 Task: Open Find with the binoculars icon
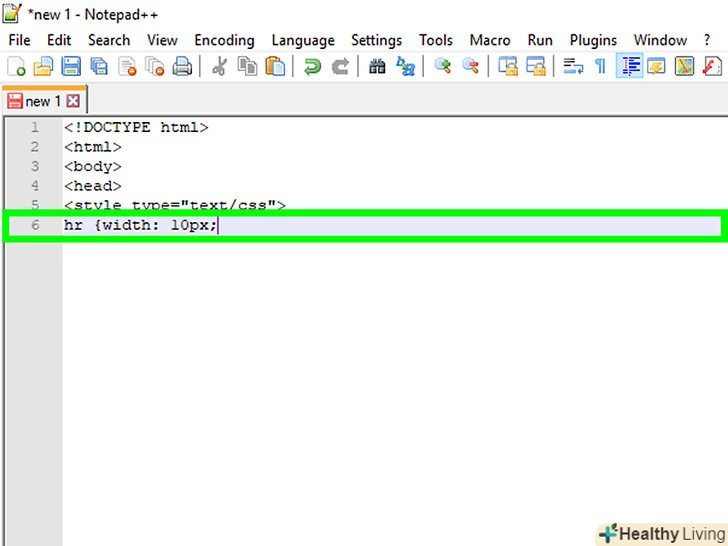[x=377, y=66]
